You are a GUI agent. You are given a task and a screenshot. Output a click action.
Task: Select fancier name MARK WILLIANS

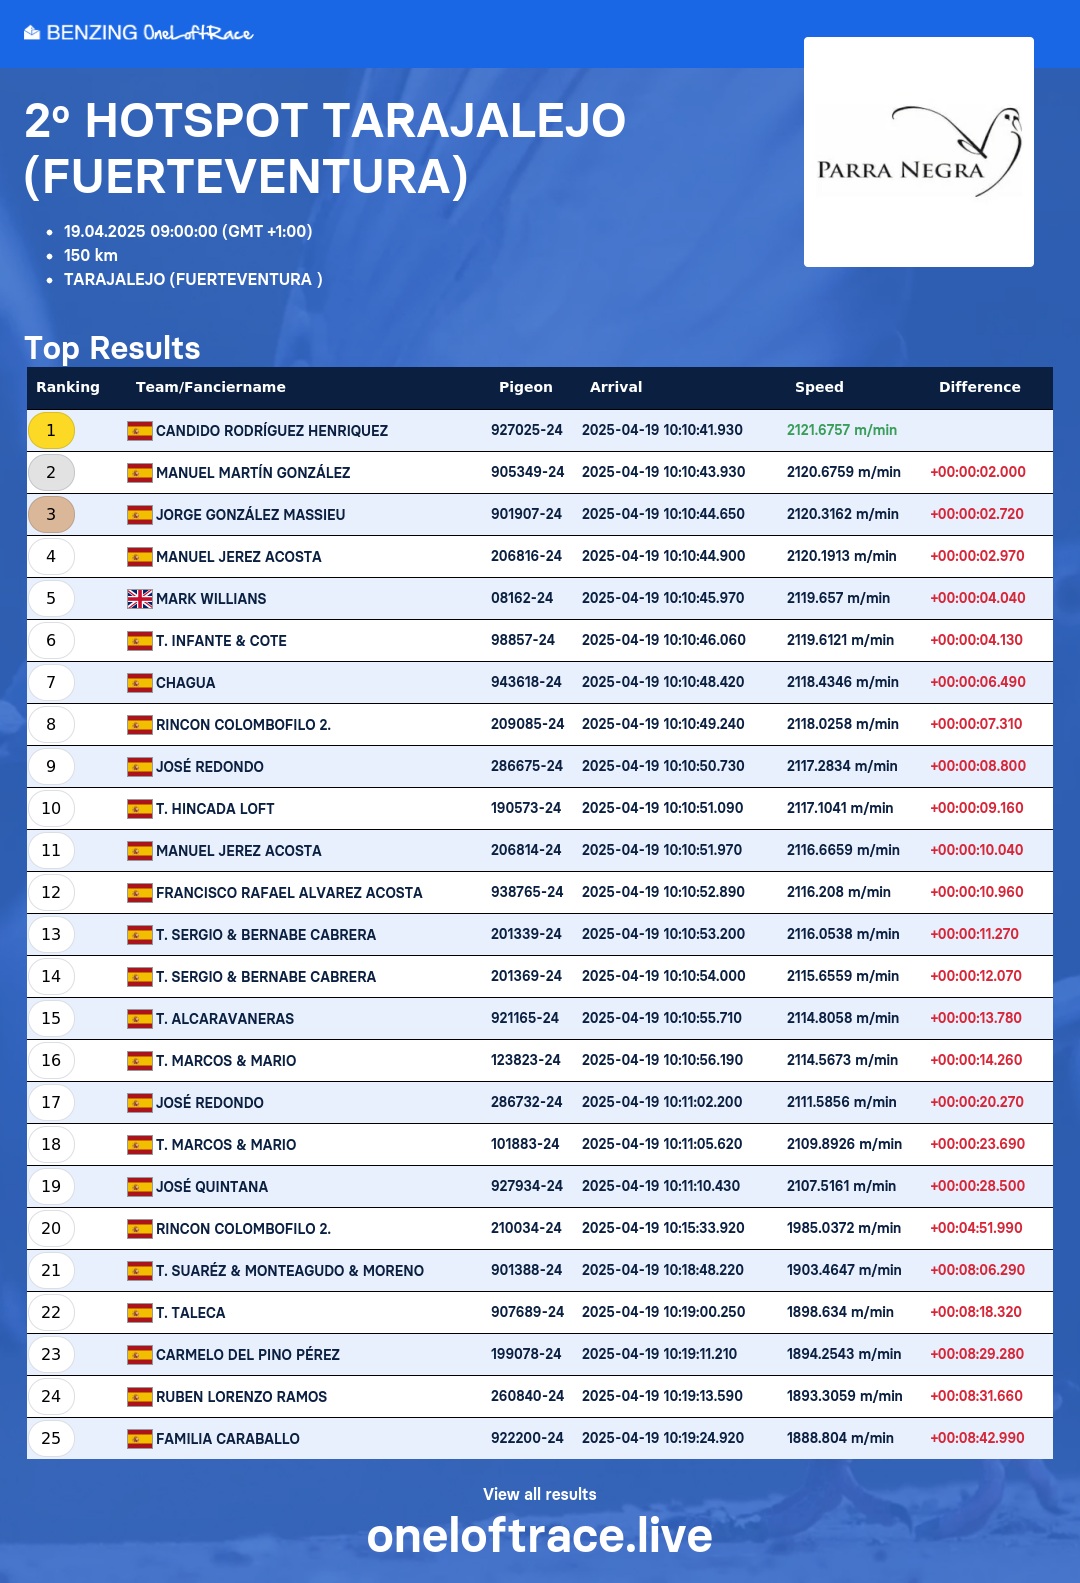[x=211, y=599]
